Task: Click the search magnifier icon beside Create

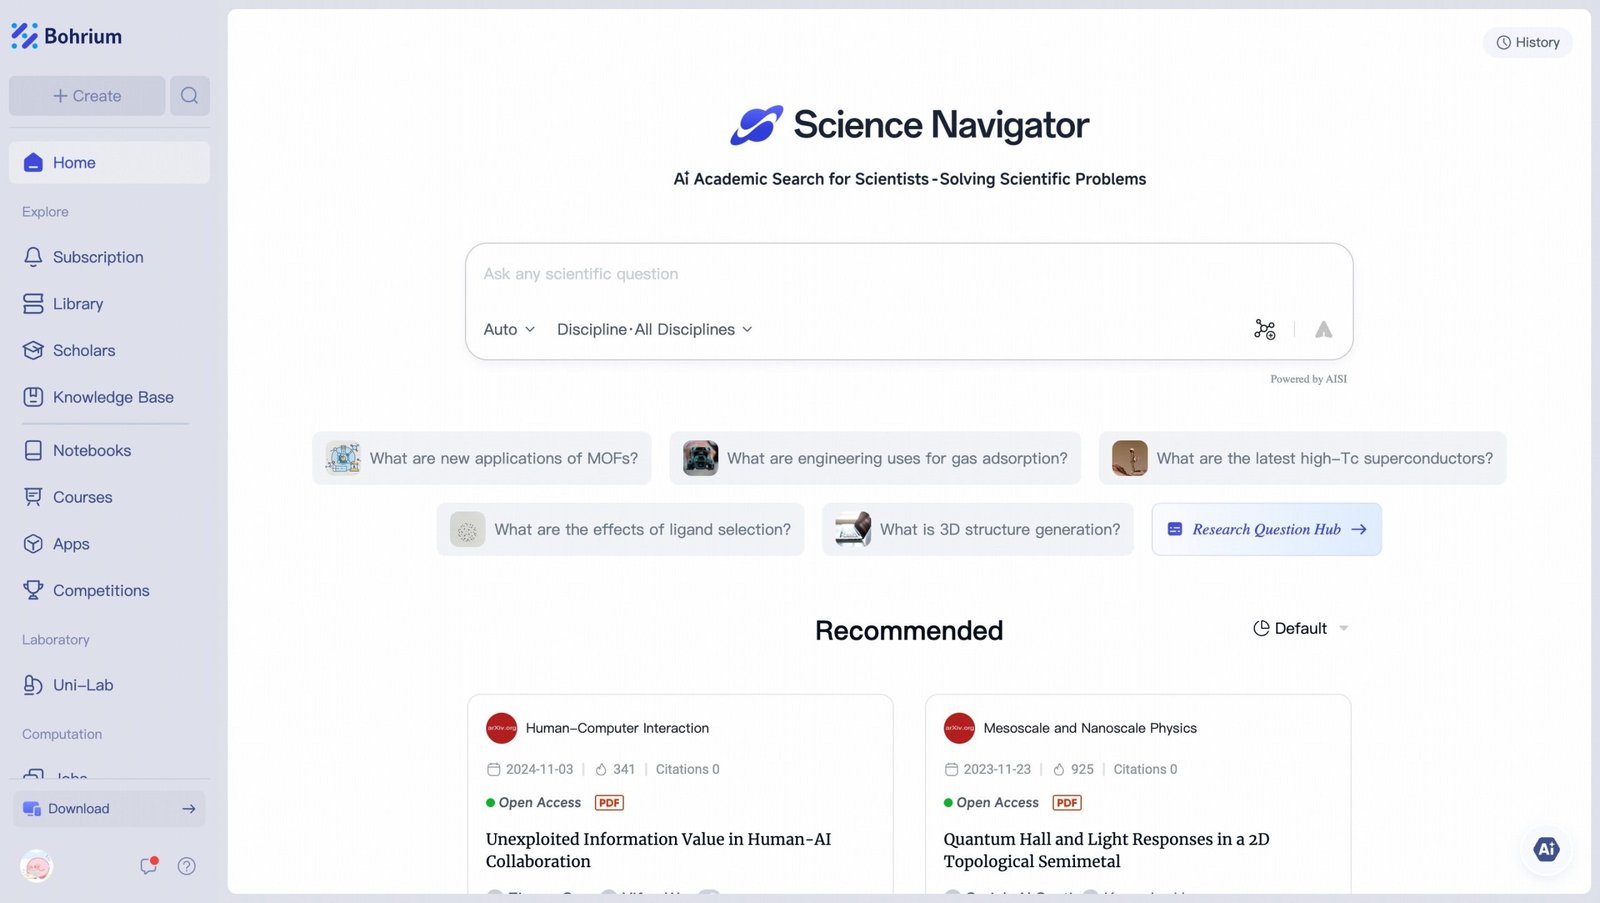Action: 189,96
